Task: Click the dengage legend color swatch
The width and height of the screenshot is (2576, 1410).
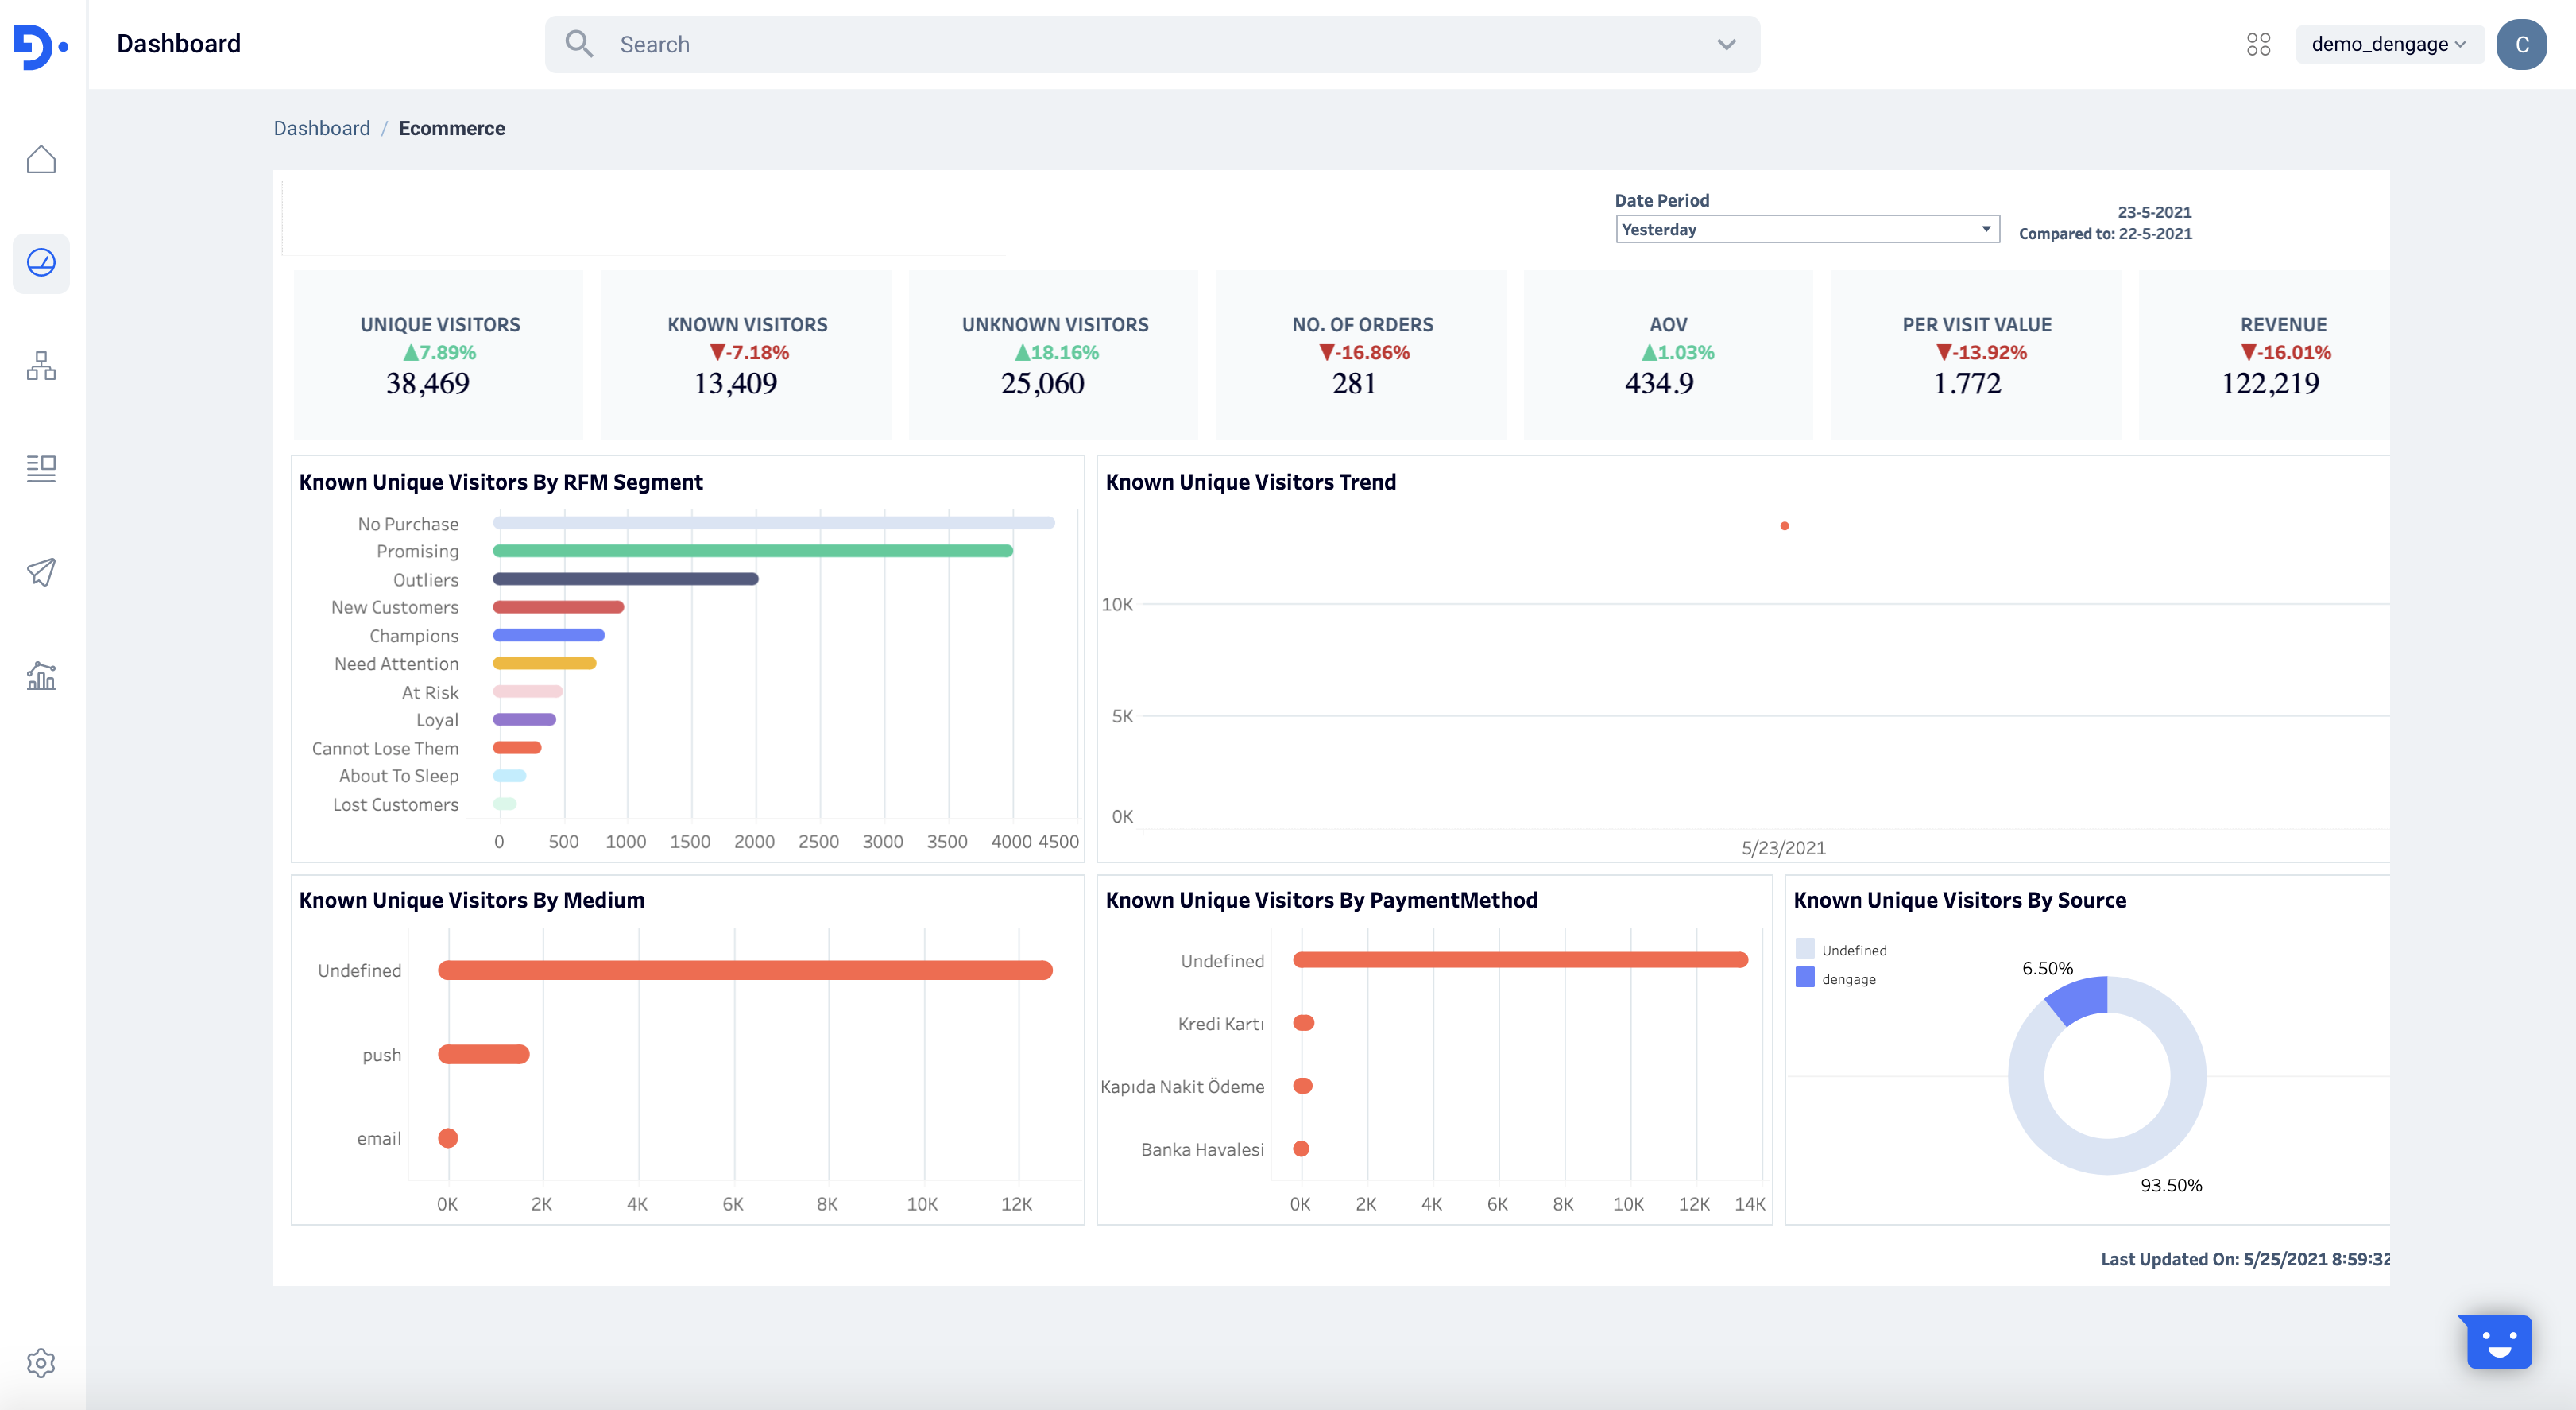Action: [x=1805, y=977]
